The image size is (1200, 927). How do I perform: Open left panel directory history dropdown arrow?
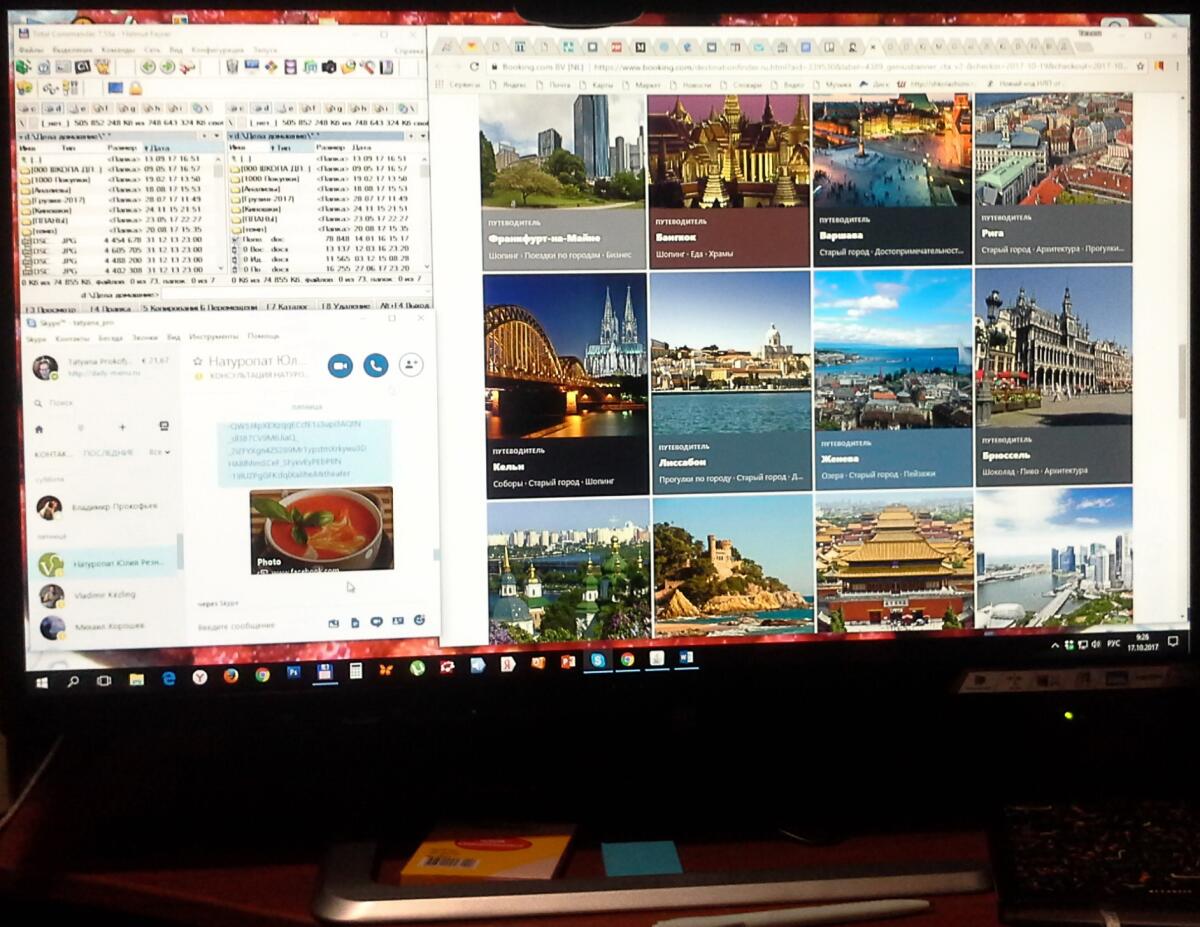(x=219, y=135)
